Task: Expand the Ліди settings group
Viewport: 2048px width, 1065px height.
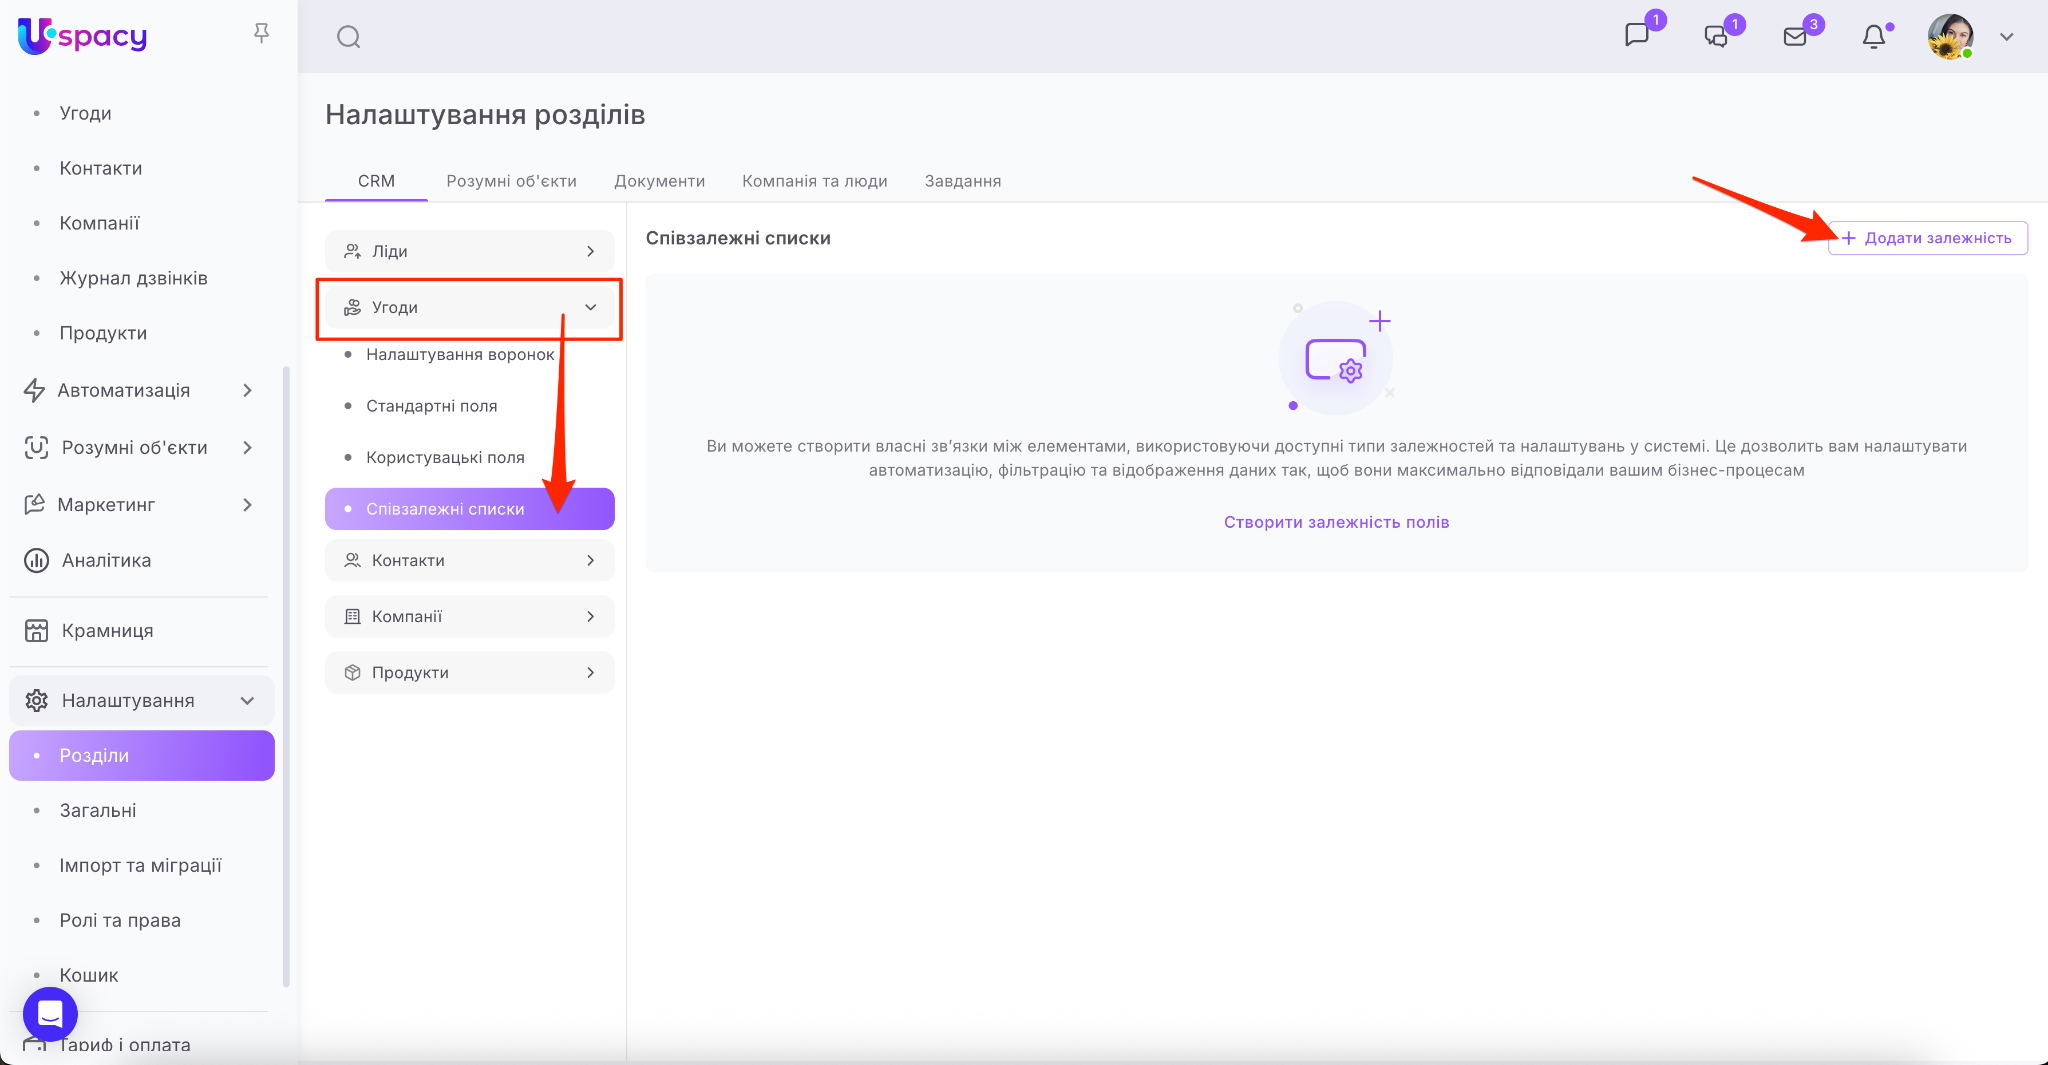Action: coord(590,251)
